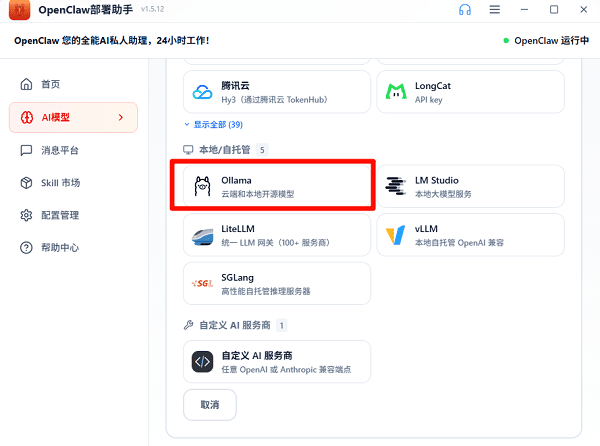Select the LongCat API key card

tap(470, 92)
